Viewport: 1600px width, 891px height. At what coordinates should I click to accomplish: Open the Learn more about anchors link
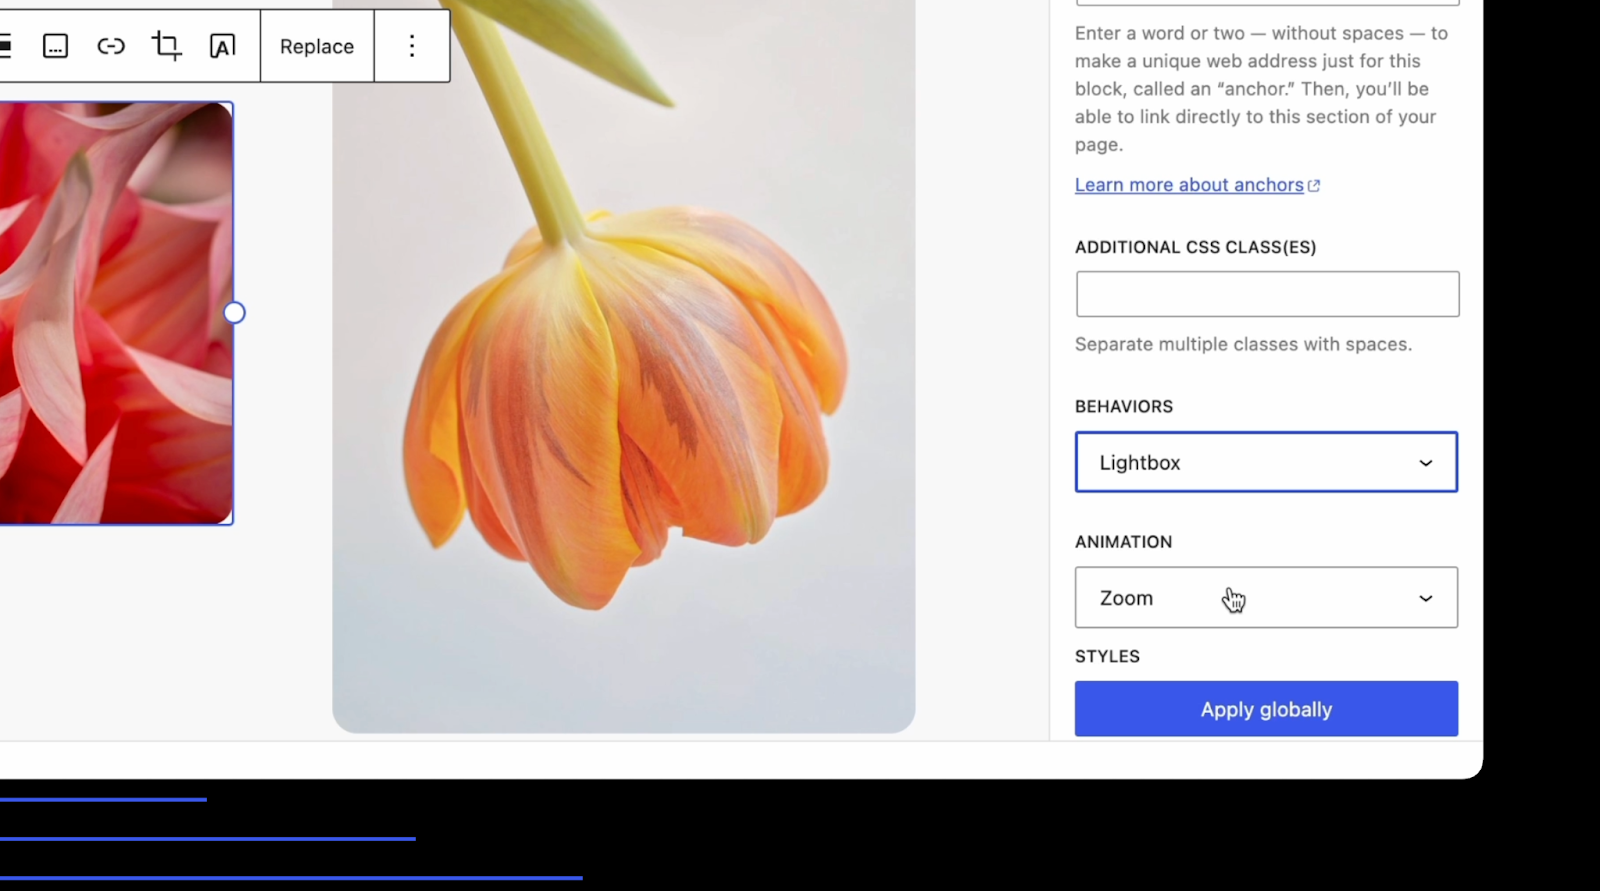pos(1189,185)
